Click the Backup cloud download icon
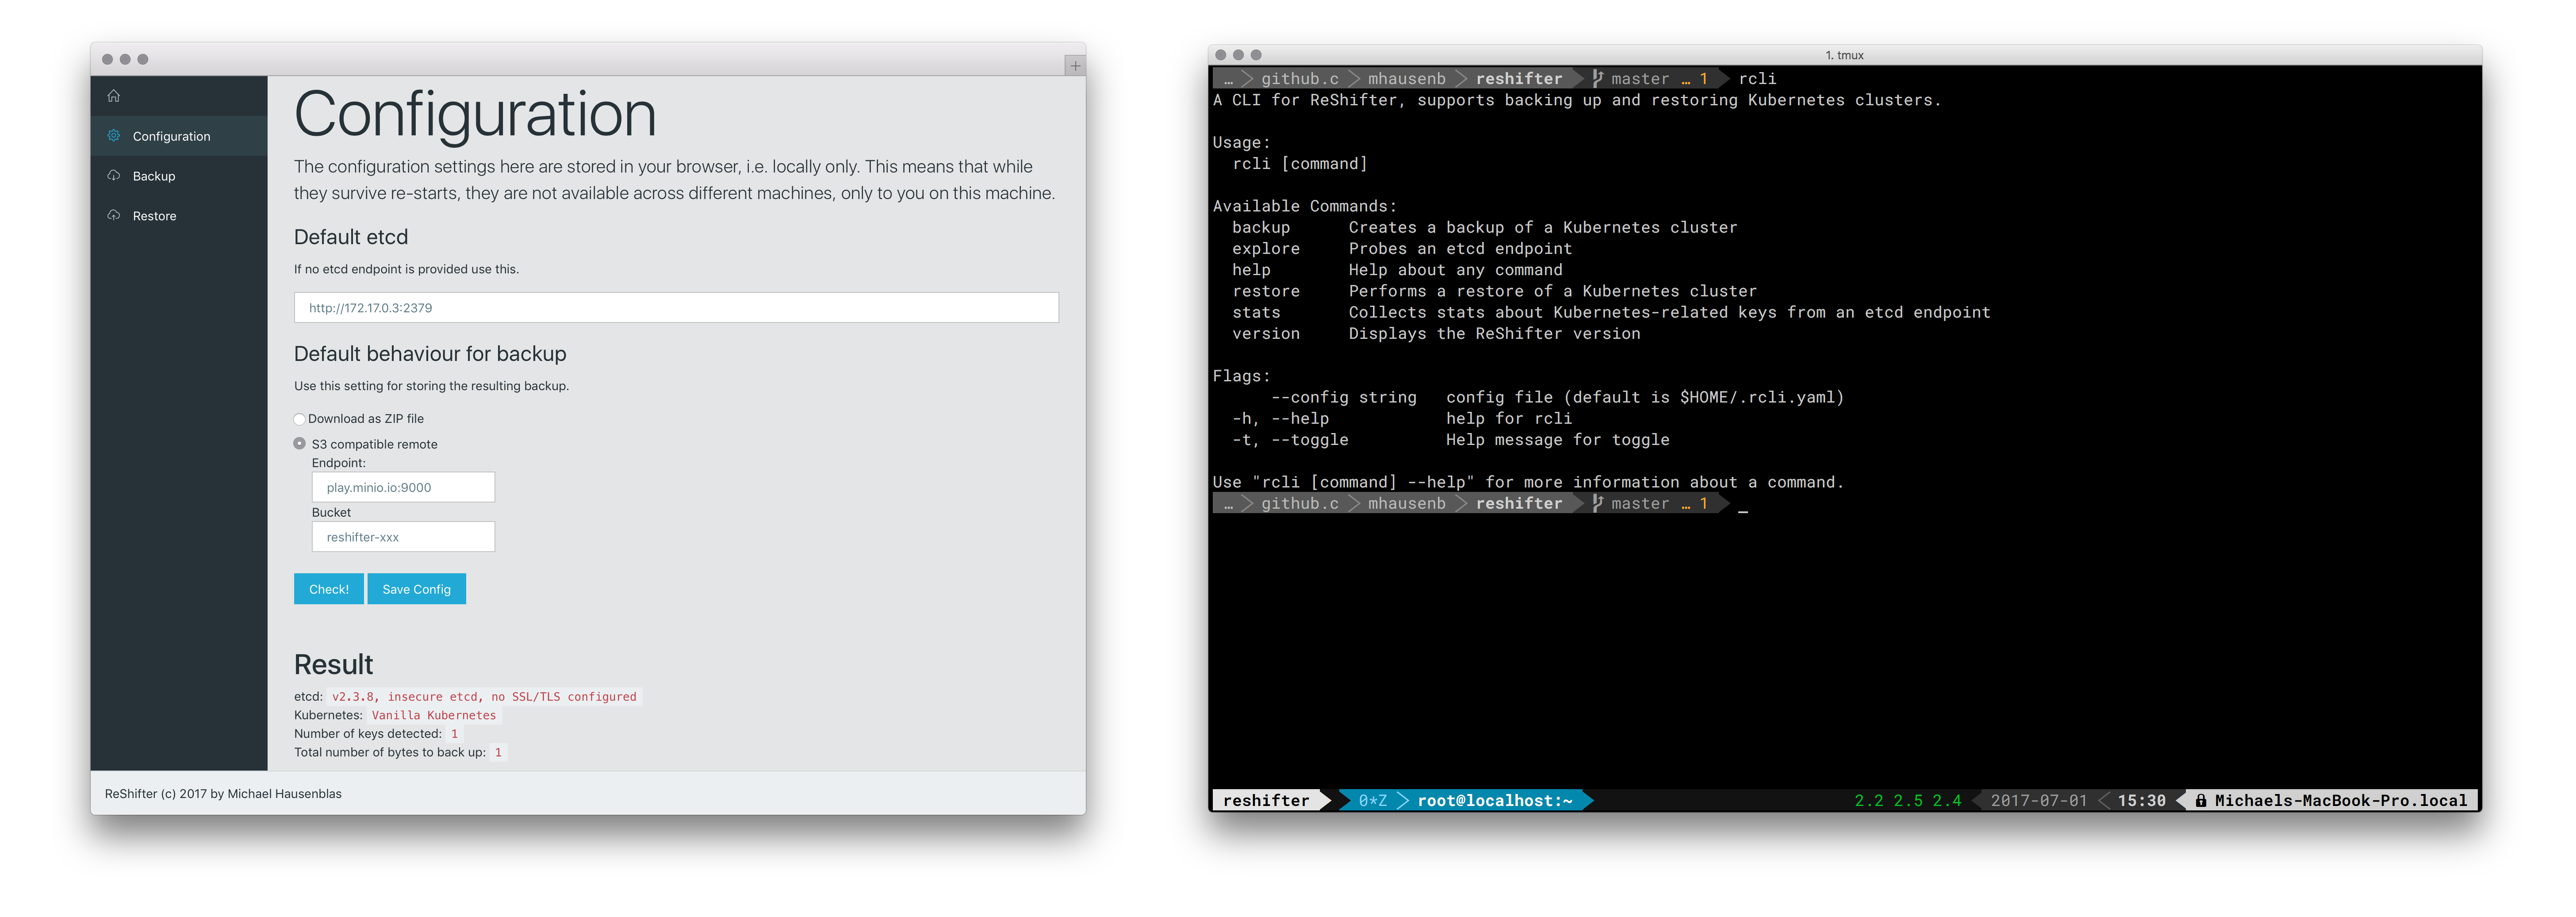The image size is (2576, 917). (114, 176)
